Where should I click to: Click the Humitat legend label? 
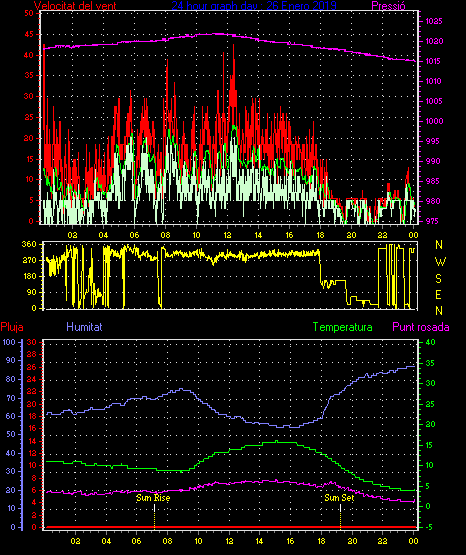84,327
